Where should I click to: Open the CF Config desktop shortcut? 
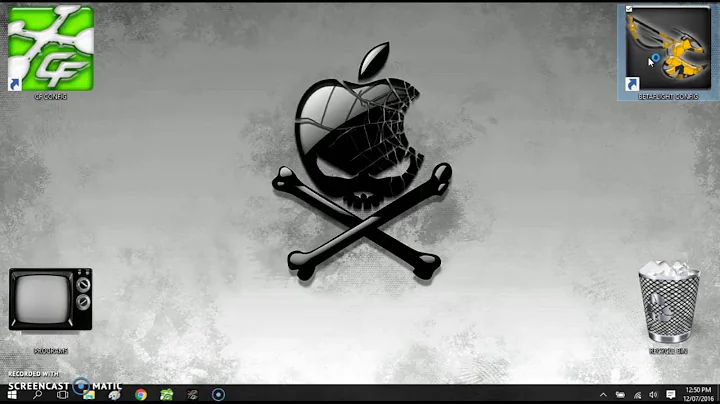click(x=51, y=48)
